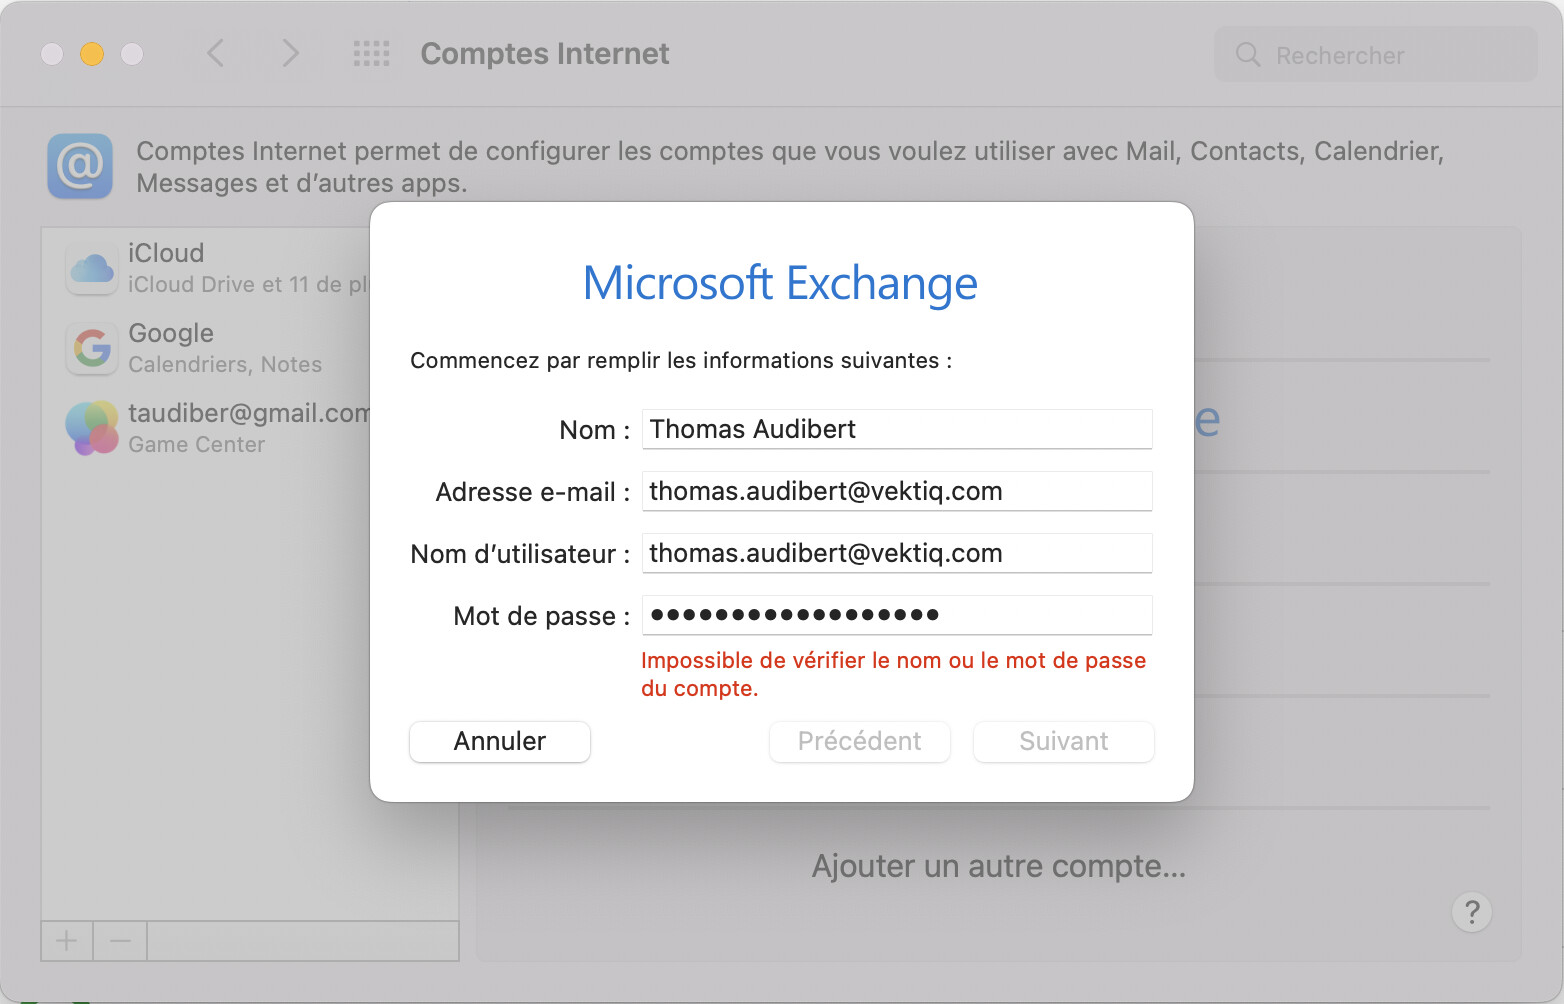
Task: Click the Précédent button
Action: (860, 741)
